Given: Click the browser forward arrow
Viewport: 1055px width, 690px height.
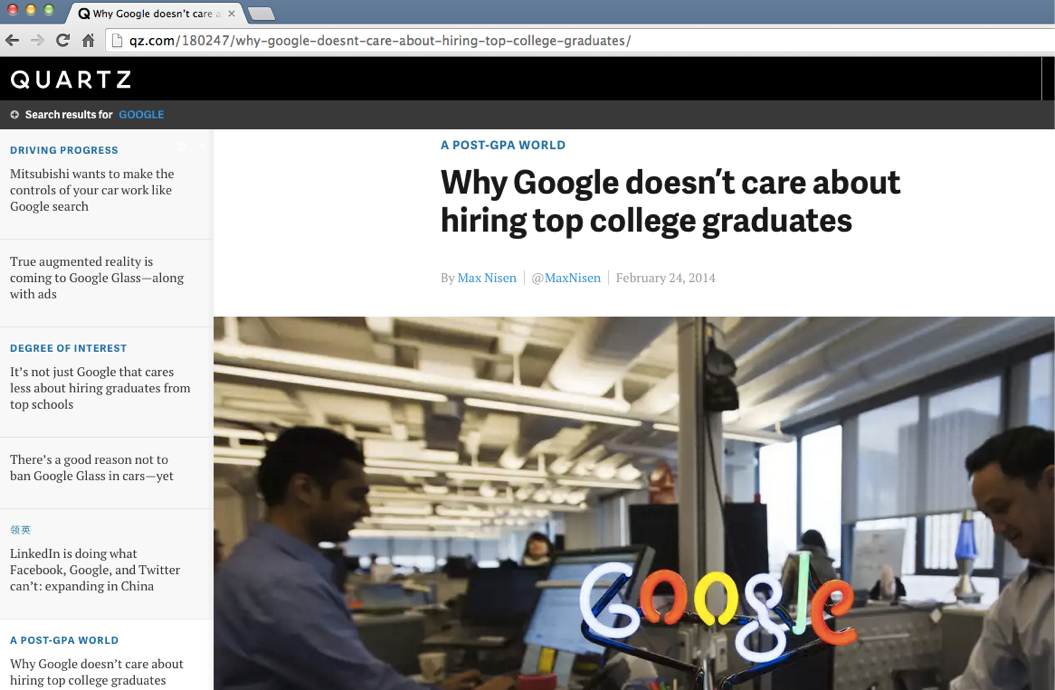Looking at the screenshot, I should click(x=38, y=40).
